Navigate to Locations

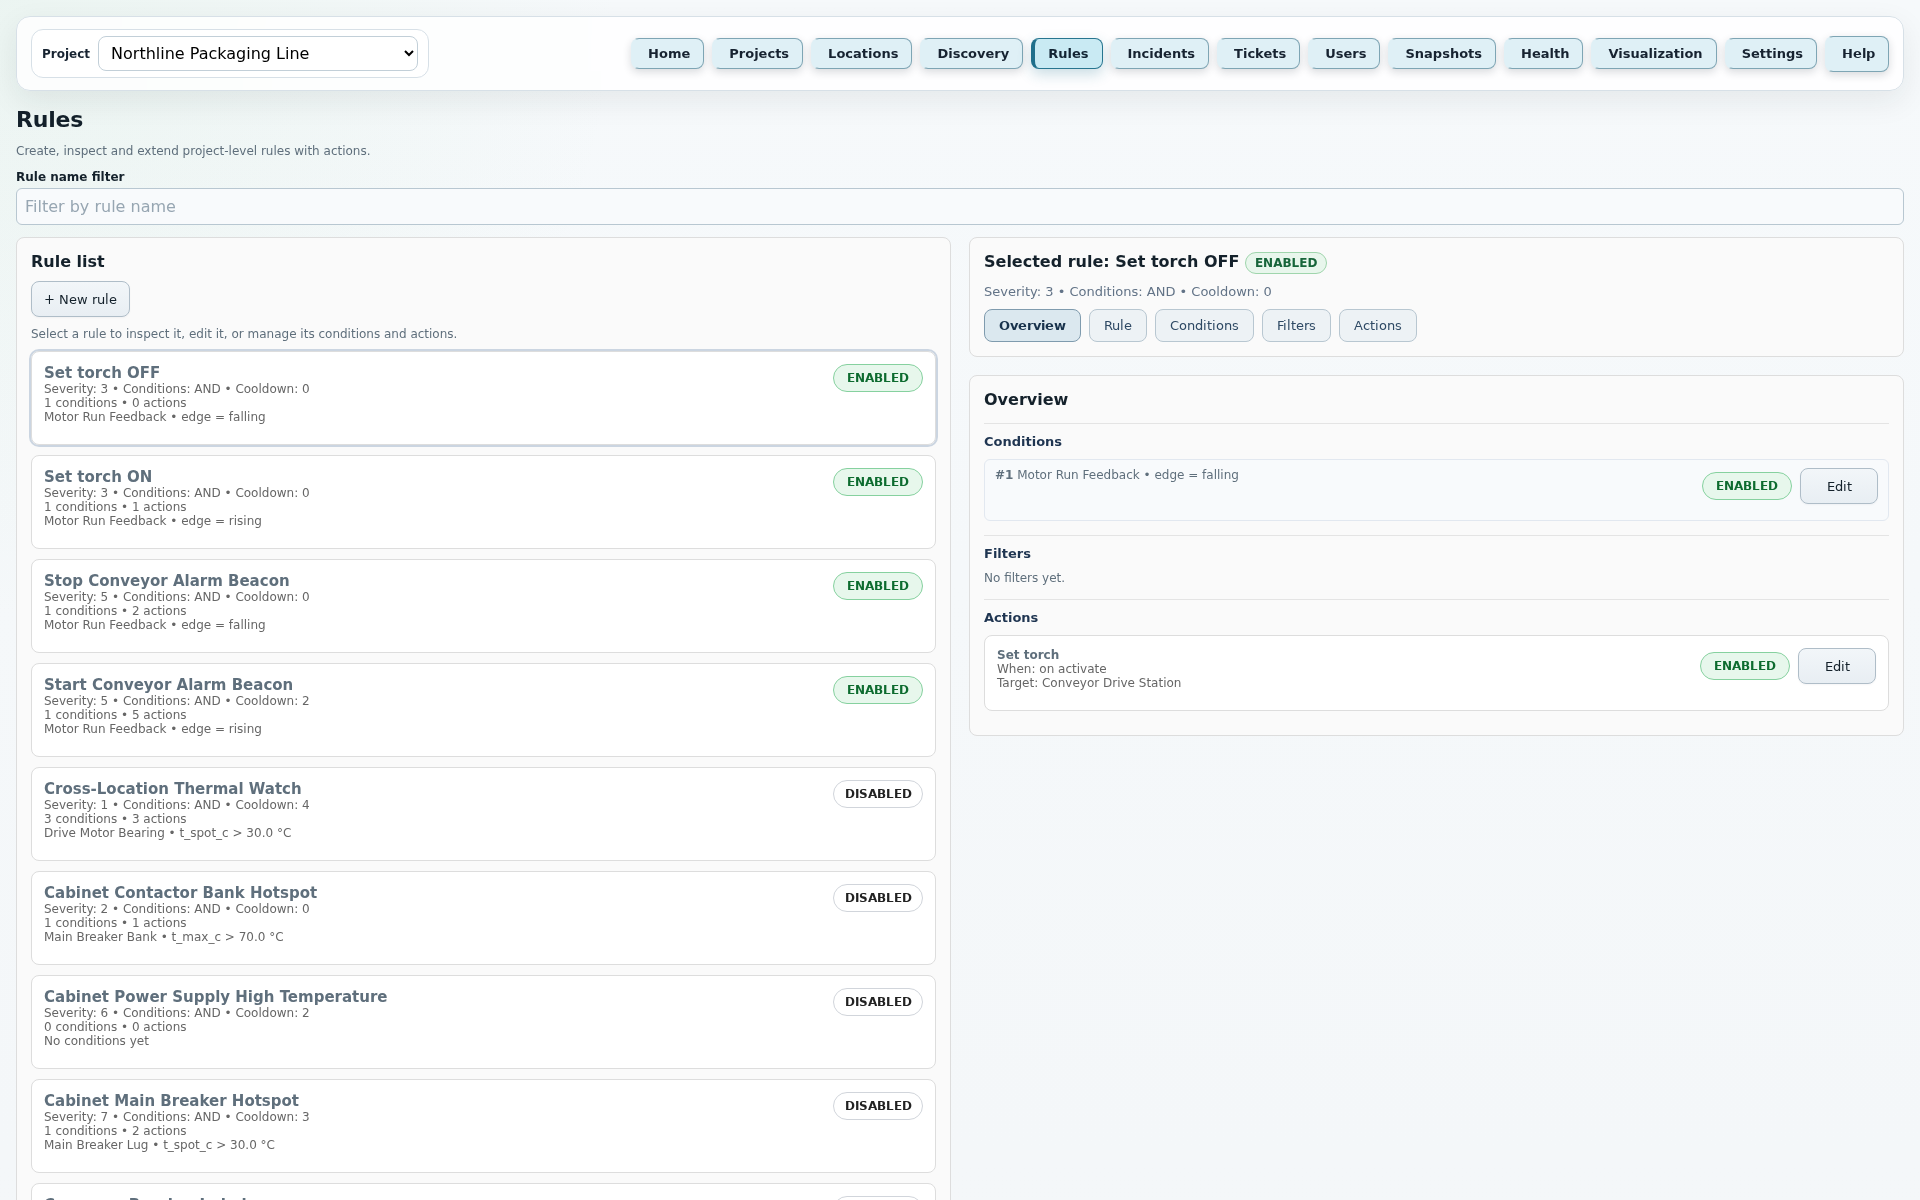tap(862, 54)
